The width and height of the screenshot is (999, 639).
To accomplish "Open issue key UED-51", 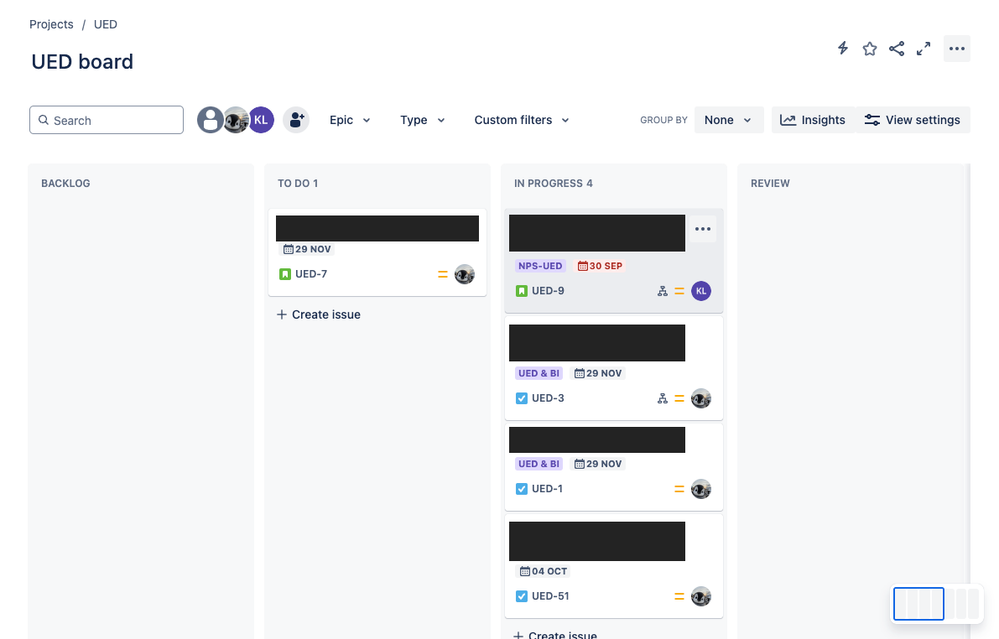I will (x=550, y=596).
